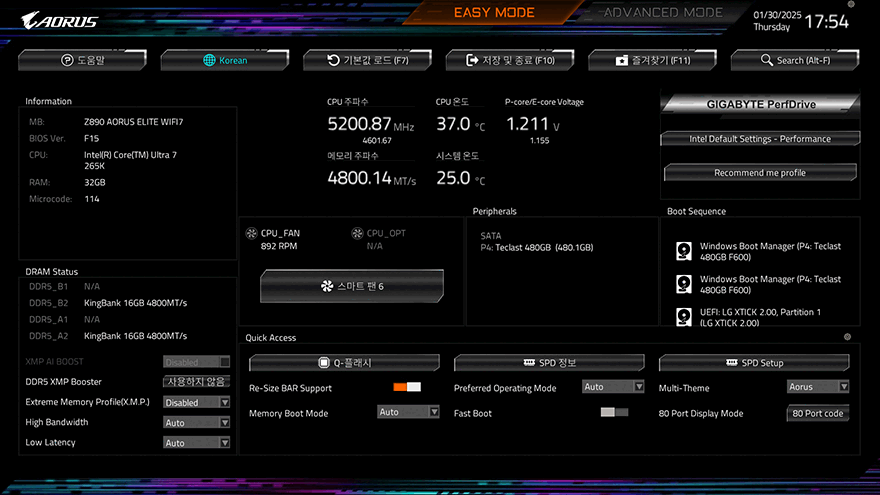
Task: Click 80 Port code display mode button
Action: click(x=818, y=413)
